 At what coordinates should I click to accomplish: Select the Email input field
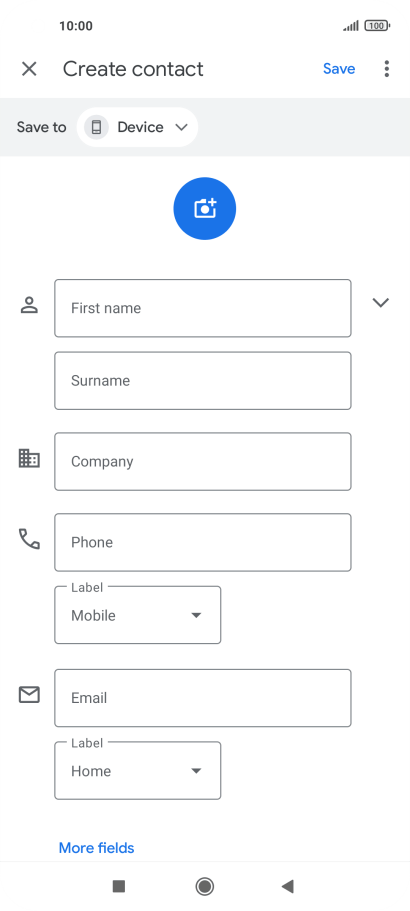point(203,698)
